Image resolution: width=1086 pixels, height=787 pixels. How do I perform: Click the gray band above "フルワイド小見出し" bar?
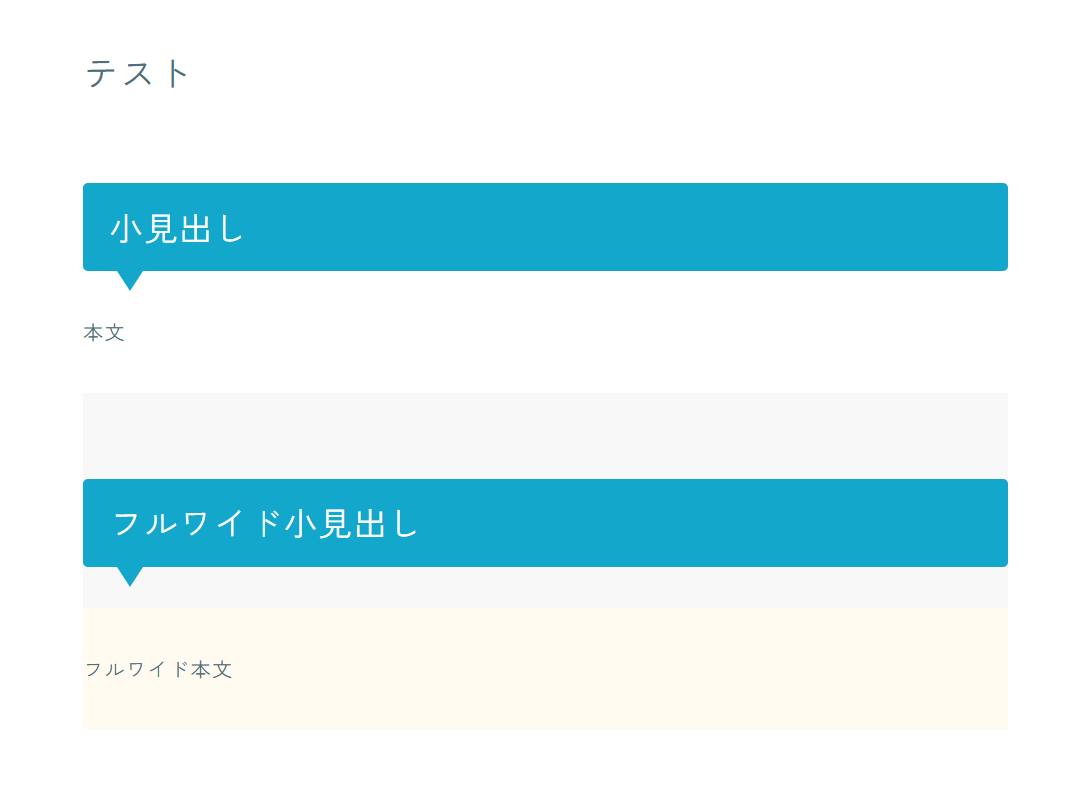tap(545, 435)
